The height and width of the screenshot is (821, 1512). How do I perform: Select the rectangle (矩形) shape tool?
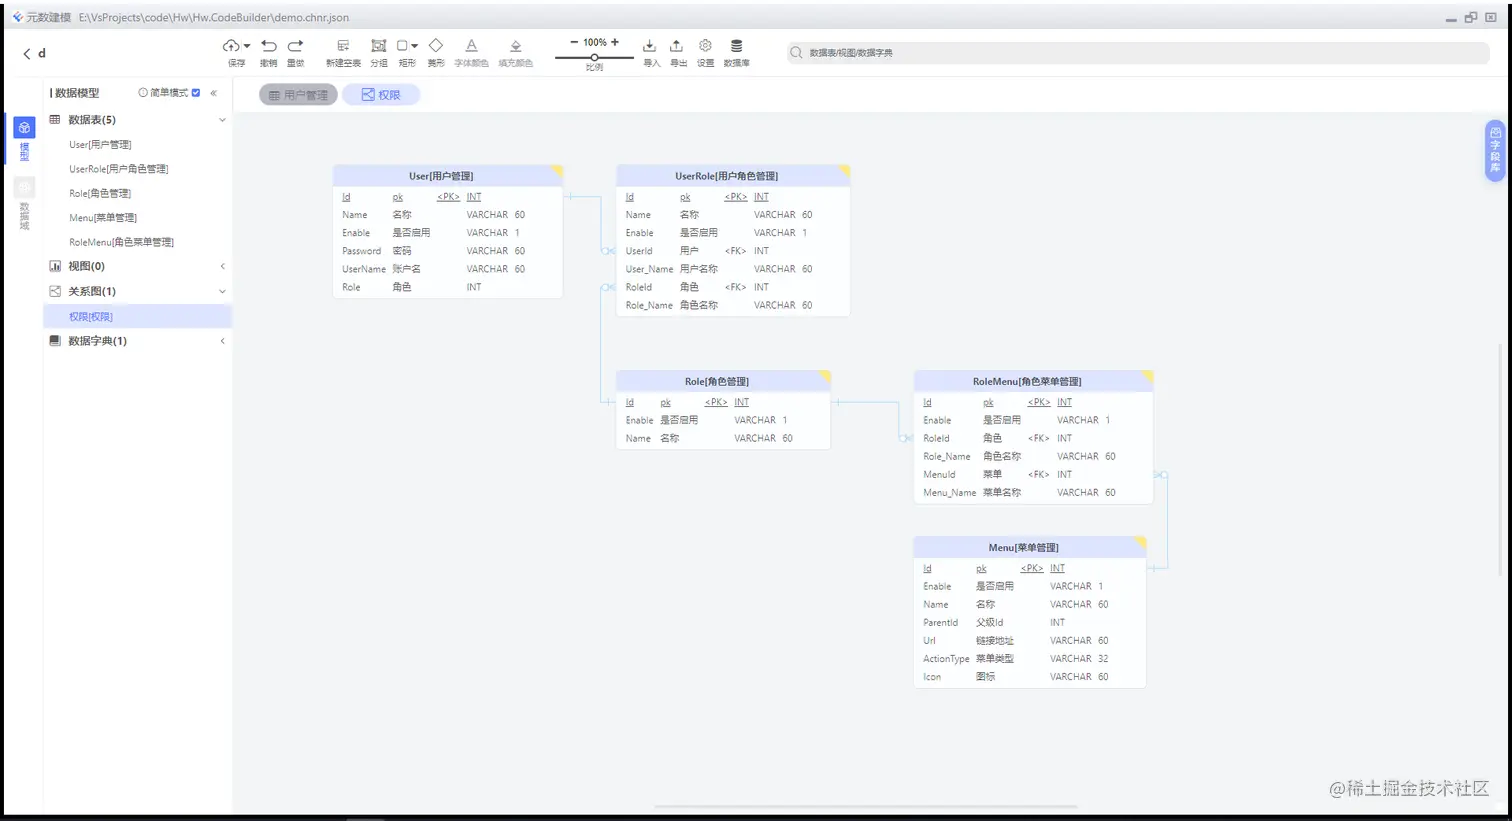402,46
